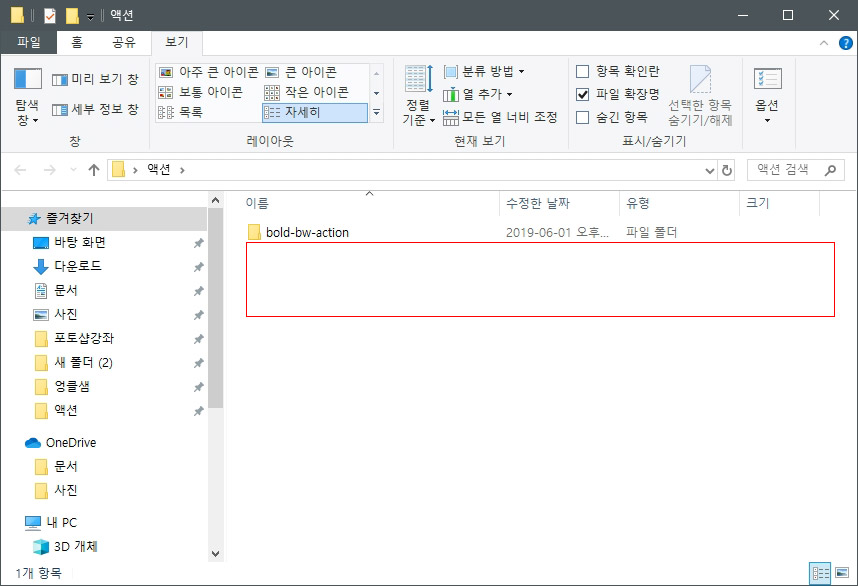Refresh the folder with the refresh icon
This screenshot has height=586, width=858.
[x=729, y=169]
